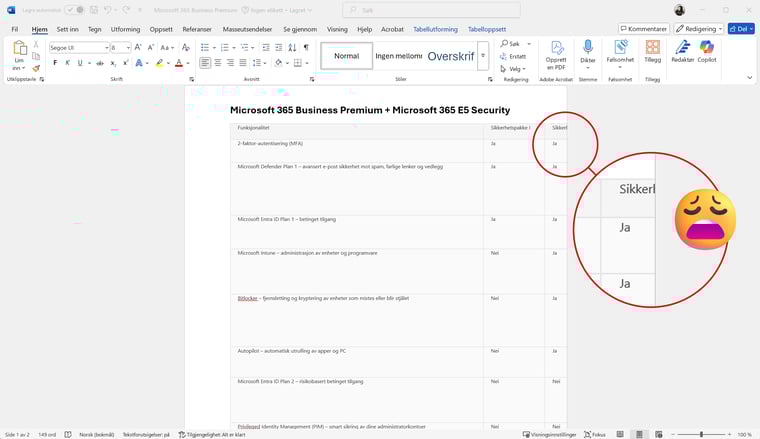
Task: Undo last action in title bar
Action: point(108,10)
